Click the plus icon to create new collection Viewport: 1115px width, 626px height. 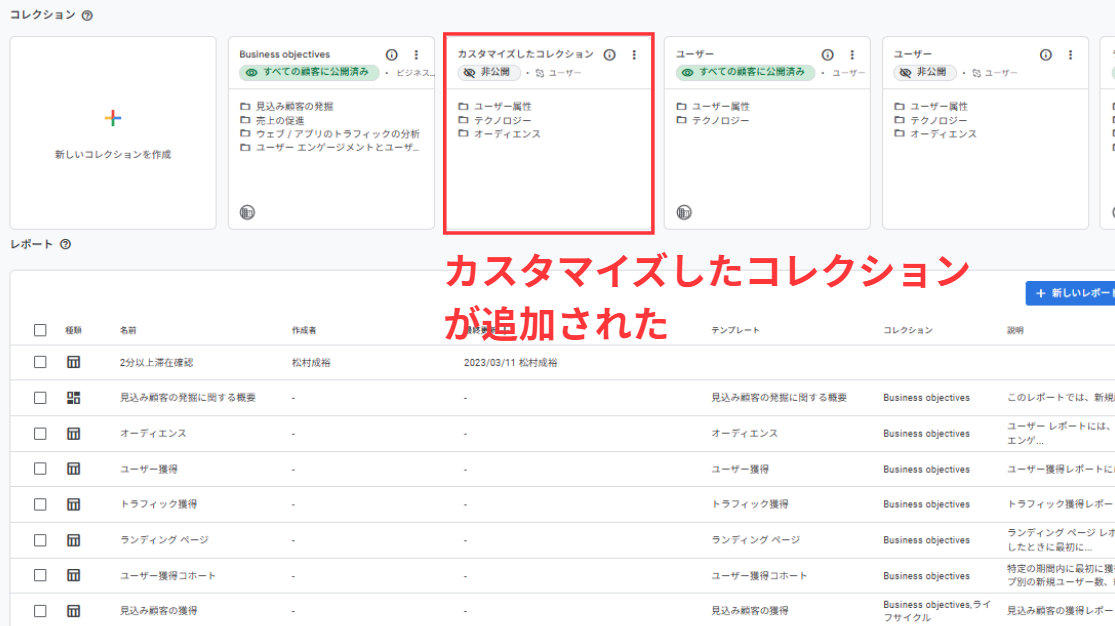113,118
